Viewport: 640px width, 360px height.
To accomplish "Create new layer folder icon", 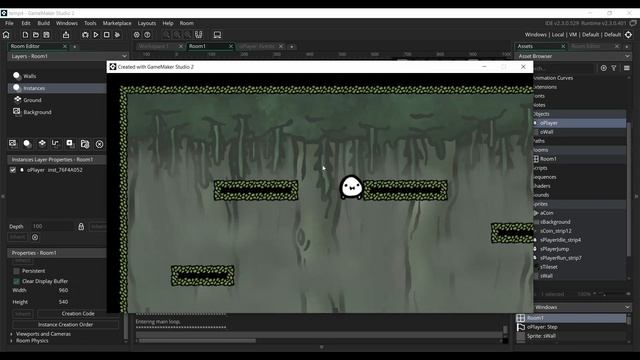I will 84,144.
